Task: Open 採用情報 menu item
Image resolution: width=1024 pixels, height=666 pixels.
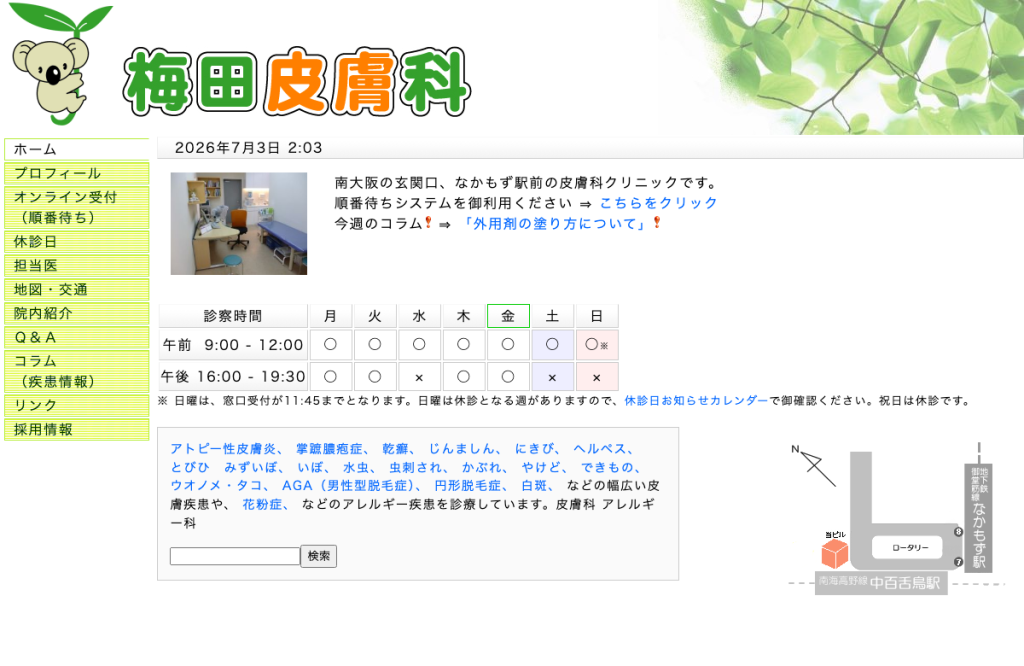Action: coord(76,430)
